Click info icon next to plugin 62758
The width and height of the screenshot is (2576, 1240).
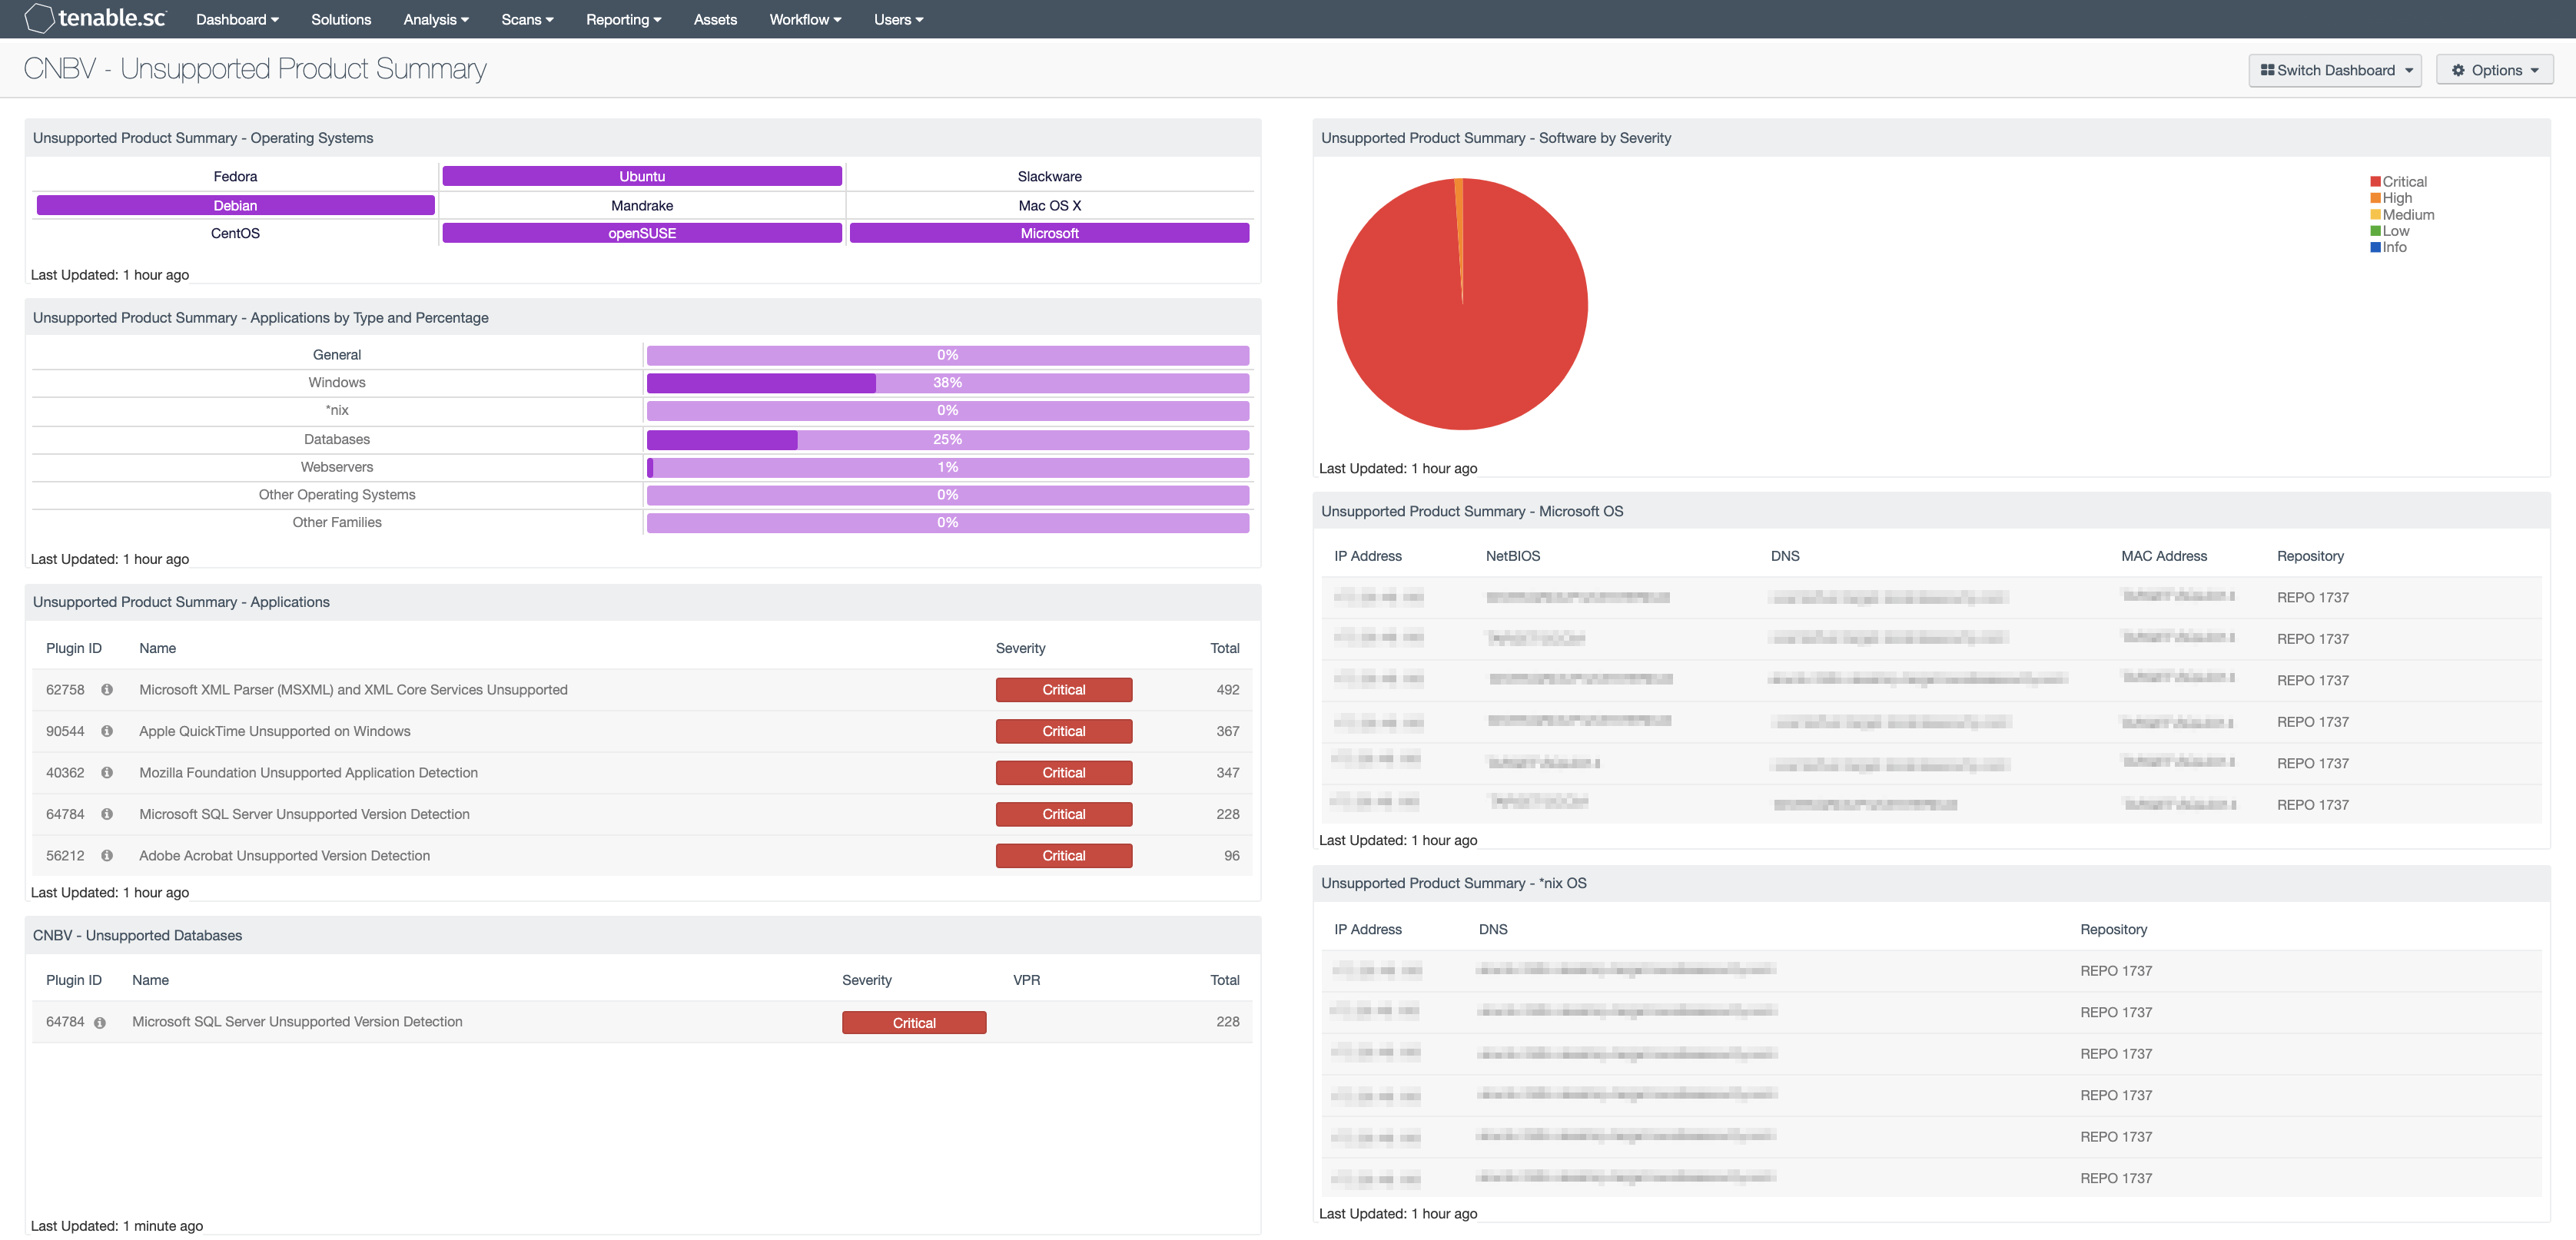point(107,690)
